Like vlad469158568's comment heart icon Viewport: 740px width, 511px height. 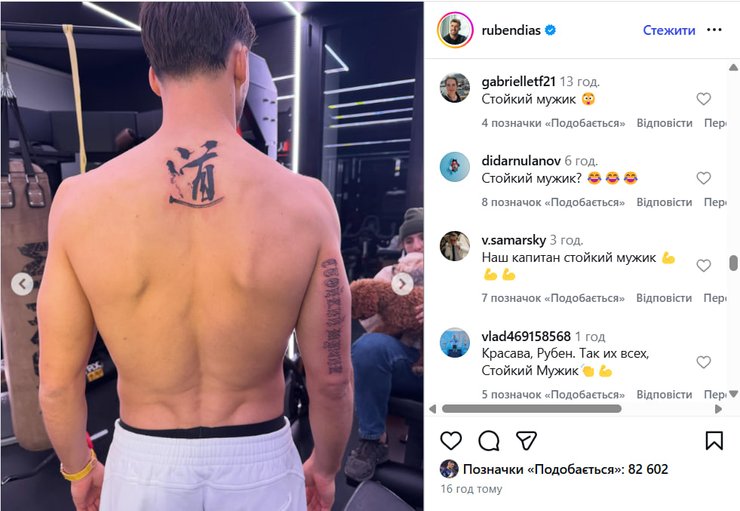coord(704,362)
